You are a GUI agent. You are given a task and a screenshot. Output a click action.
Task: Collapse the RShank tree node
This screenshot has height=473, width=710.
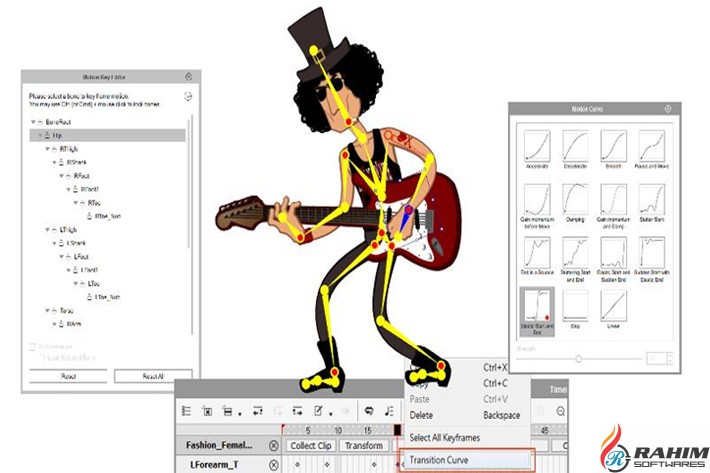point(54,162)
